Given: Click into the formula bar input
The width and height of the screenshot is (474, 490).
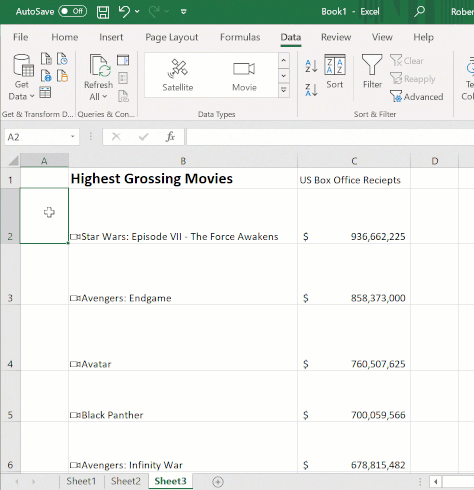Looking at the screenshot, I should point(330,137).
